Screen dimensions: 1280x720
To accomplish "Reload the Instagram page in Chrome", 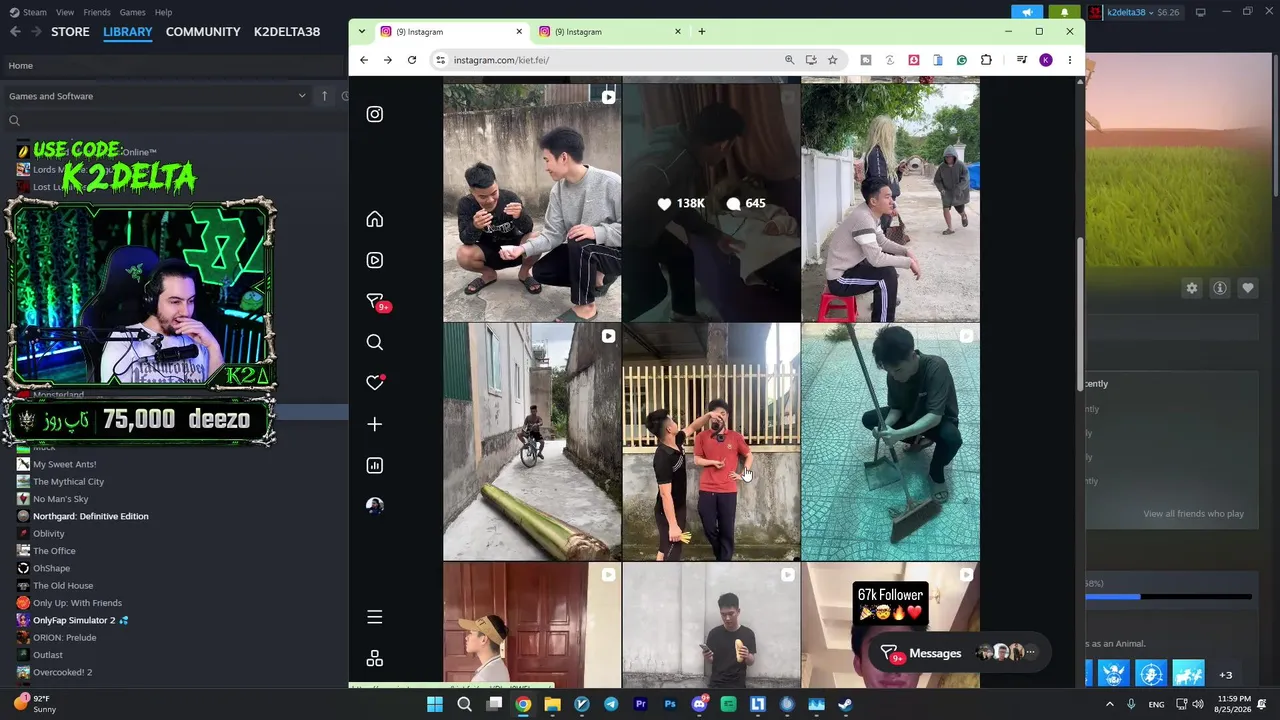I will [x=411, y=60].
